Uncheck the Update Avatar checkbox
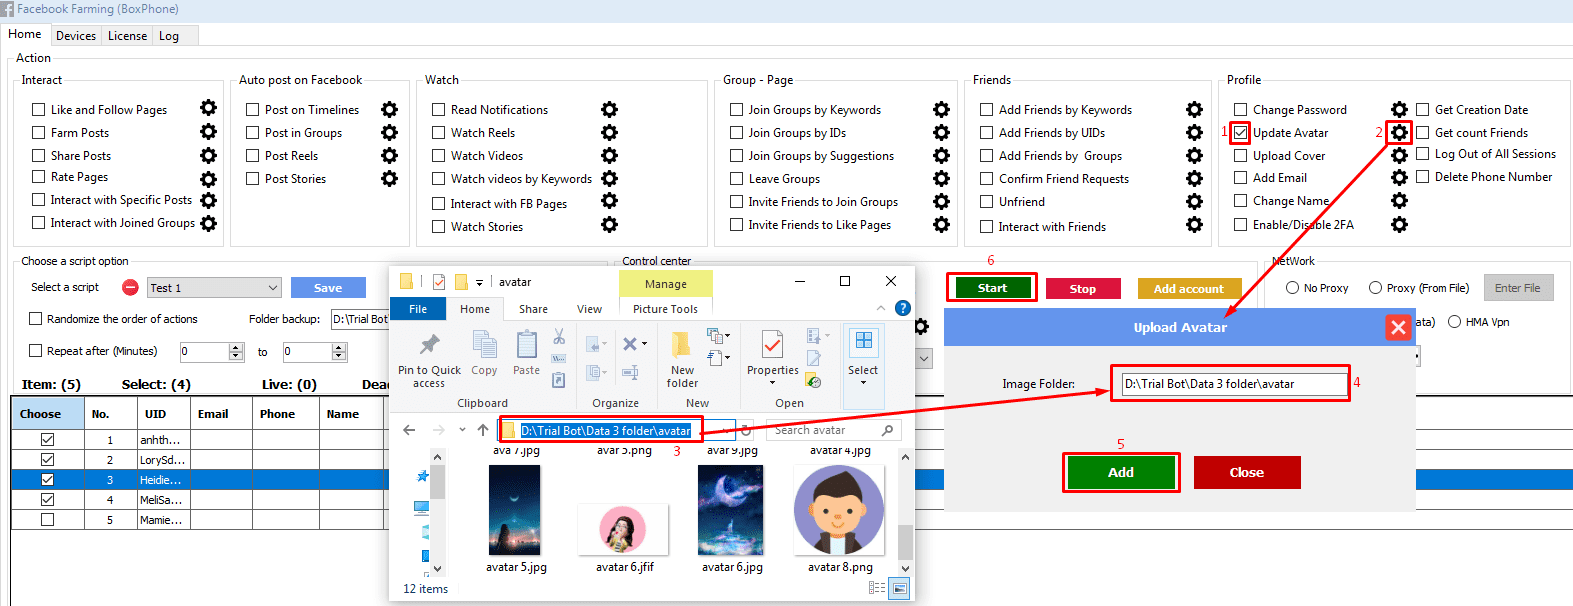The width and height of the screenshot is (1573, 606). pos(1240,133)
